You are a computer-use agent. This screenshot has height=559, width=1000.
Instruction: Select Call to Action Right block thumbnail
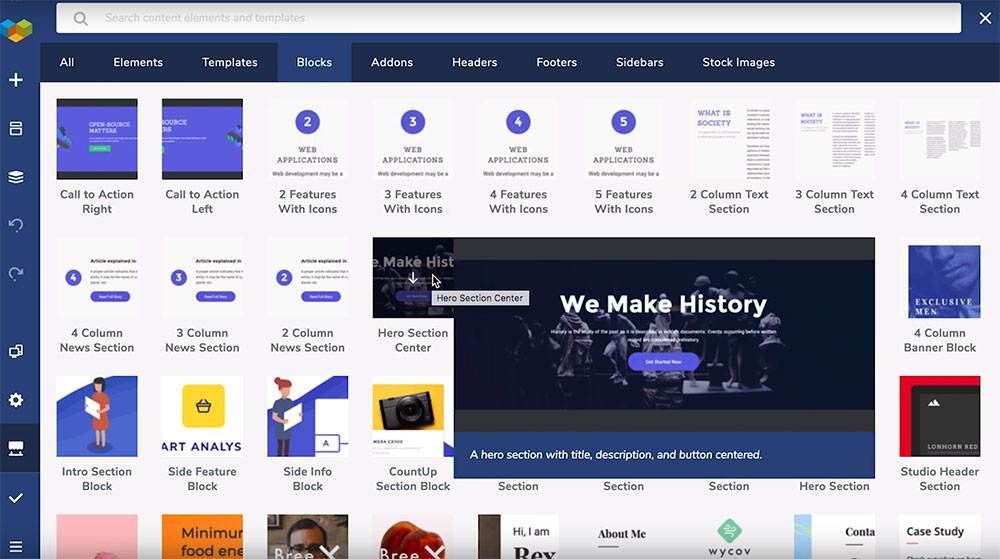[x=97, y=139]
